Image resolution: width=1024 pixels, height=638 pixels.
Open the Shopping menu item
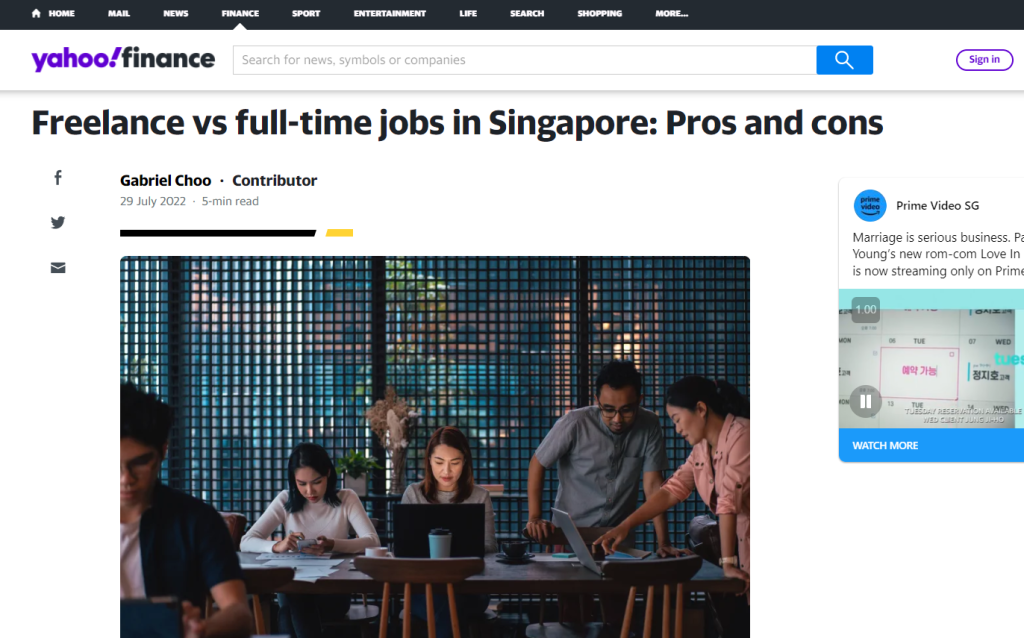pos(600,13)
